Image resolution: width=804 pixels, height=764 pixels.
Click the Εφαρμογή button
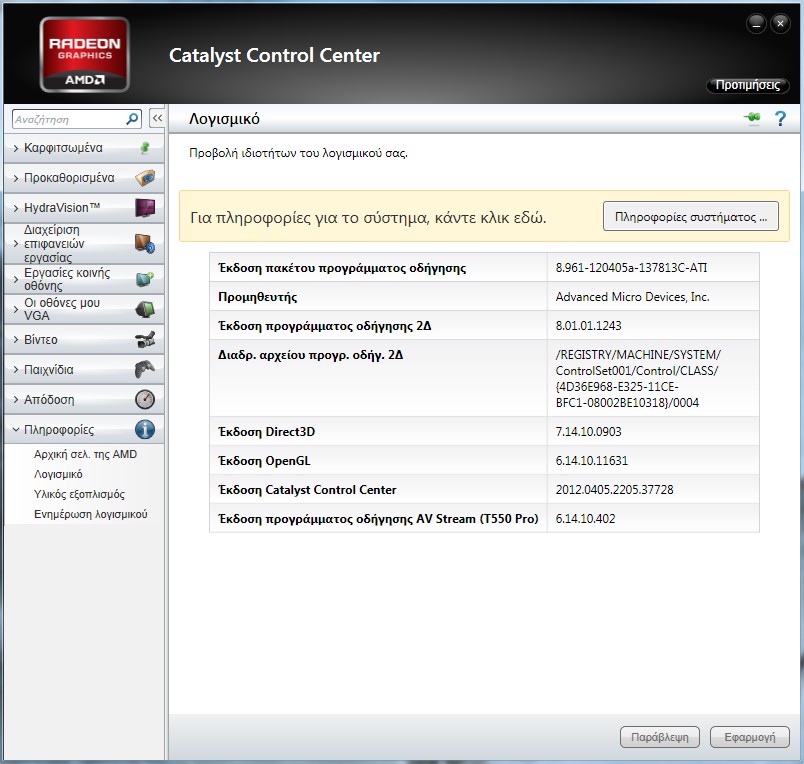[749, 737]
